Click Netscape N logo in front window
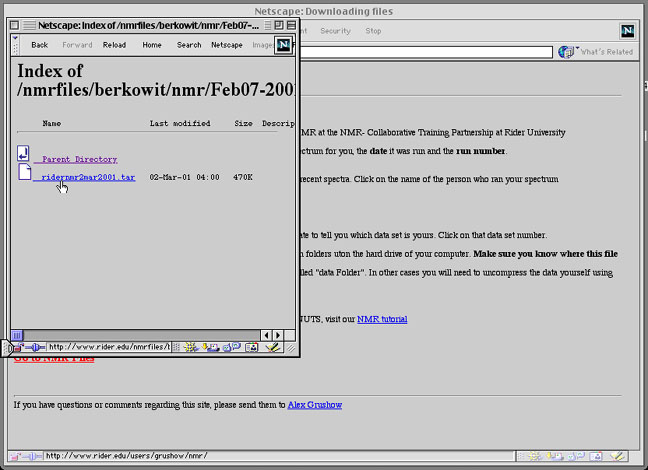The width and height of the screenshot is (648, 470). tap(283, 45)
